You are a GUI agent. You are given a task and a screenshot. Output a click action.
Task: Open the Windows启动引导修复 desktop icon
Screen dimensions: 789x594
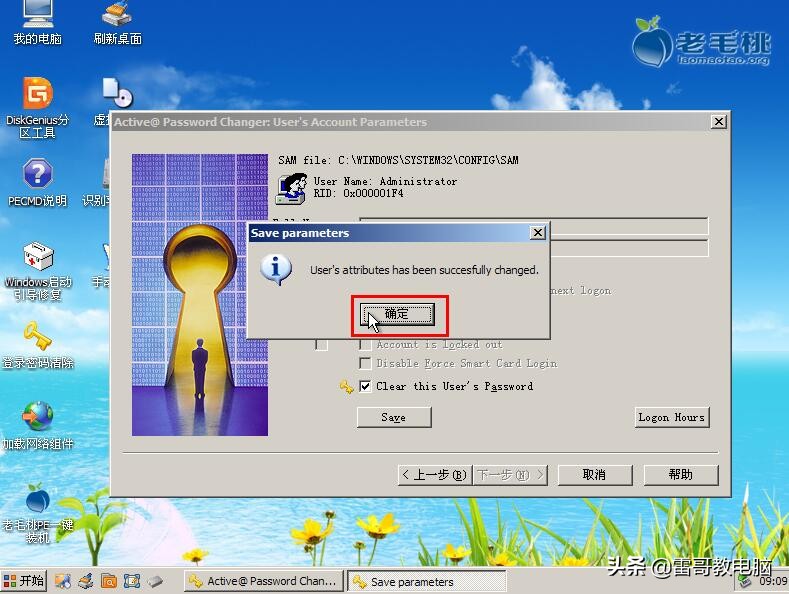(38, 271)
